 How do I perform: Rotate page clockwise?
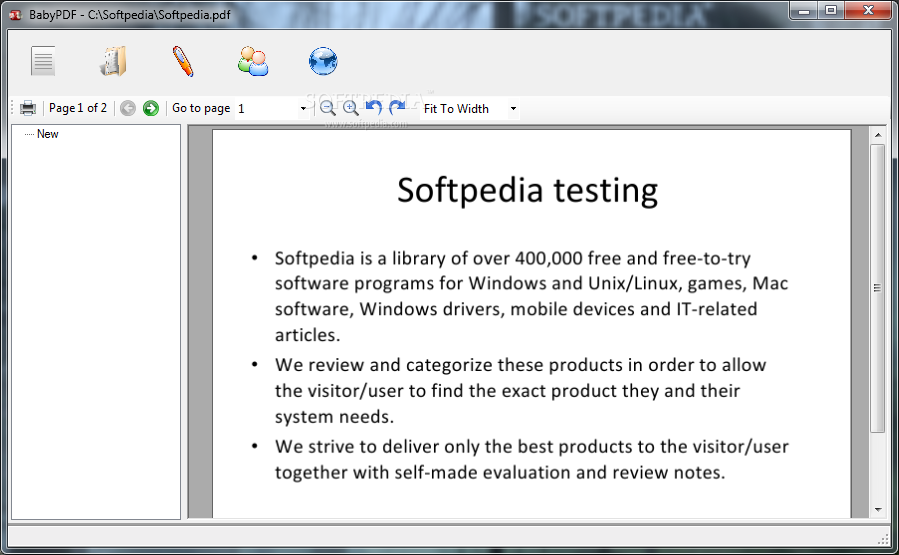pyautogui.click(x=397, y=108)
